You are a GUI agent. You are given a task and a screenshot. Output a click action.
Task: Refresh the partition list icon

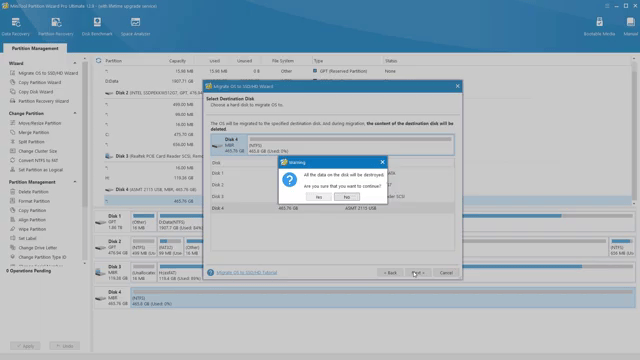[x=98, y=61]
